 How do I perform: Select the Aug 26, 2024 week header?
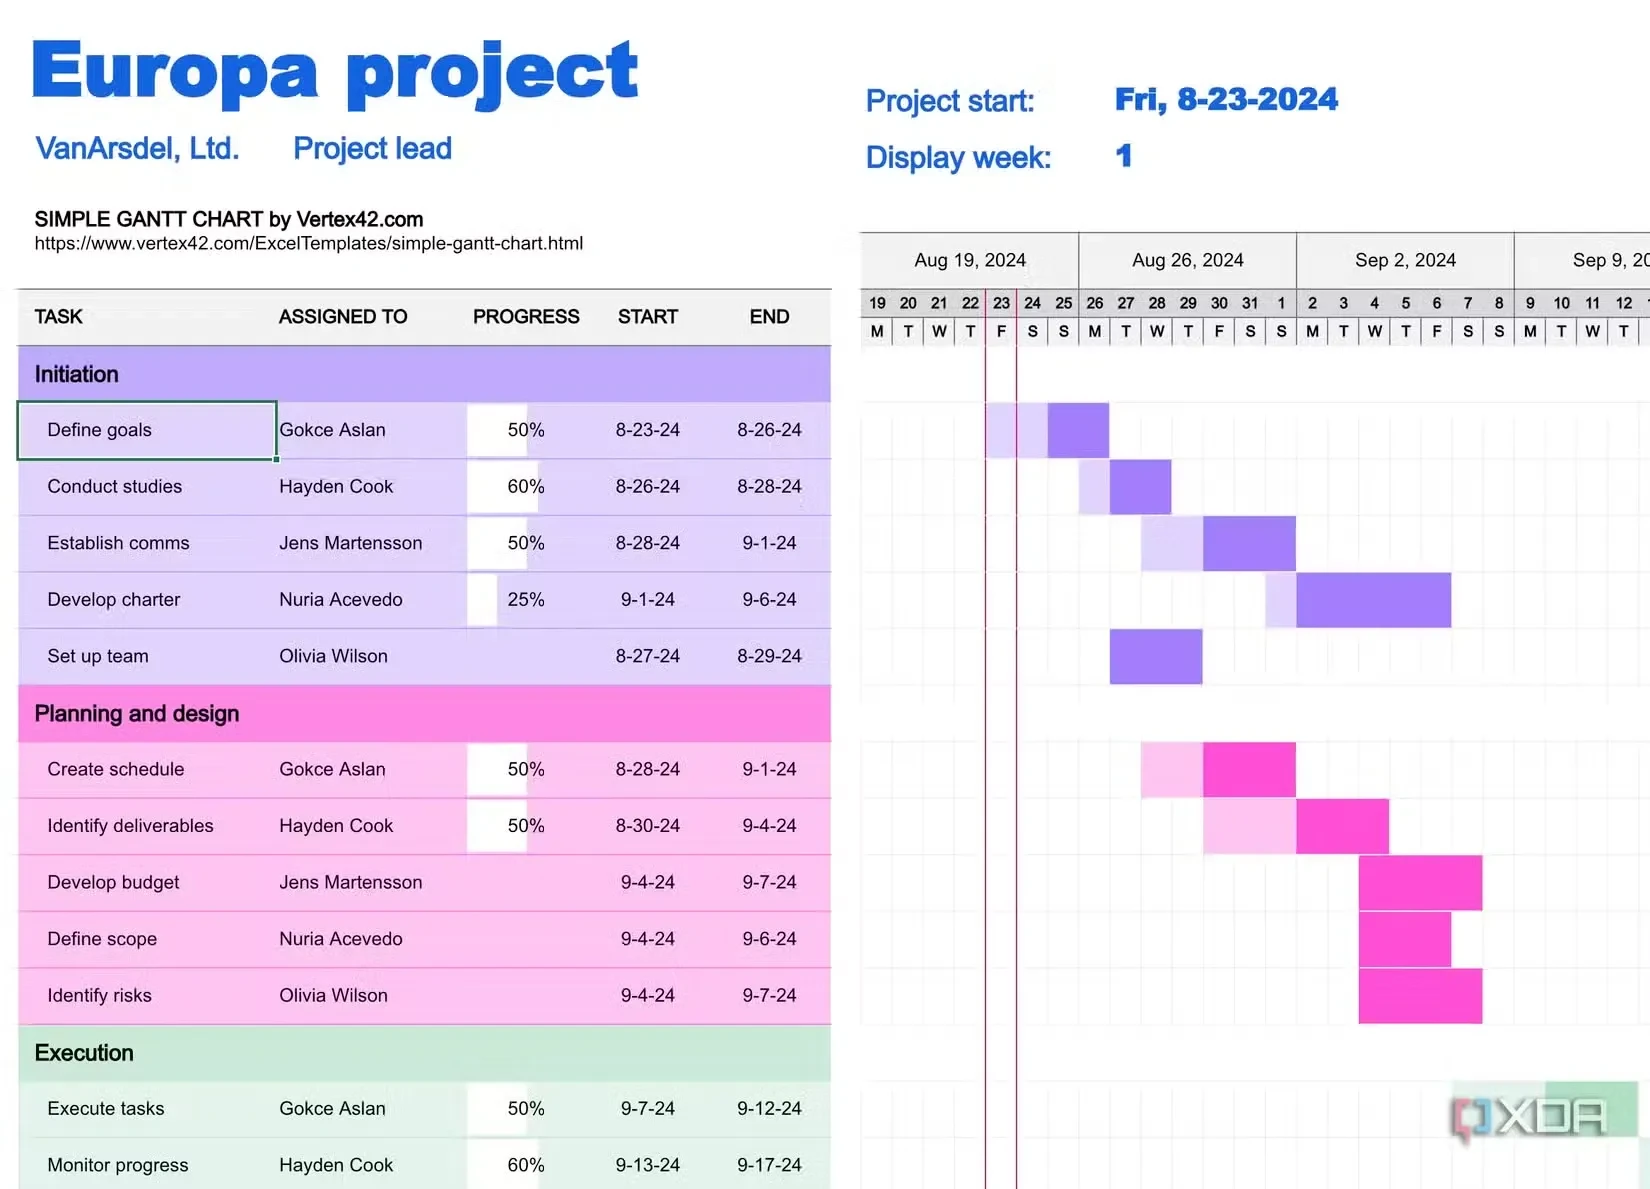(1187, 259)
